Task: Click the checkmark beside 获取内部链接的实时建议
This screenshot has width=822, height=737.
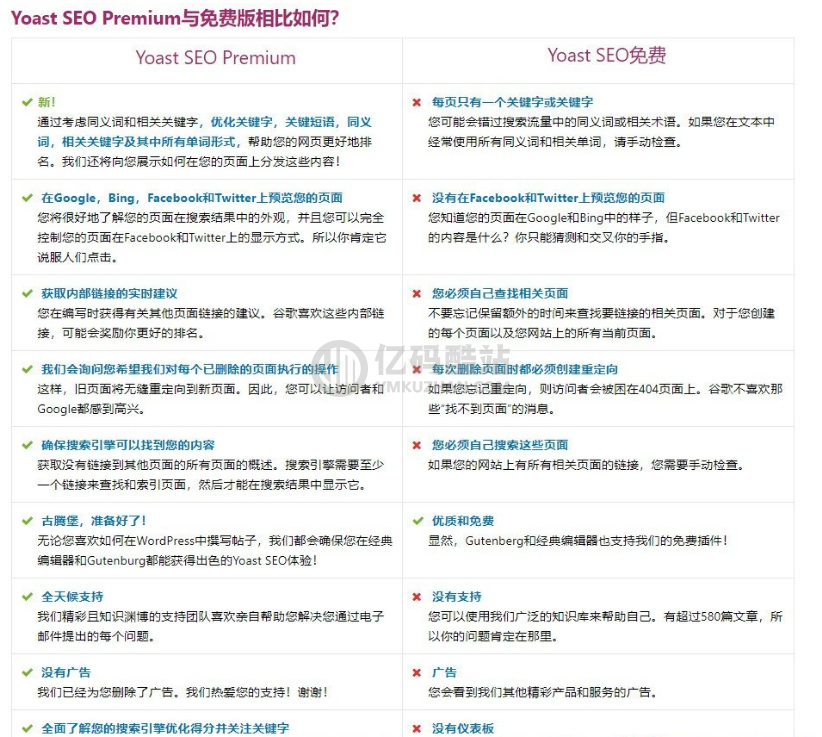Action: 27,294
